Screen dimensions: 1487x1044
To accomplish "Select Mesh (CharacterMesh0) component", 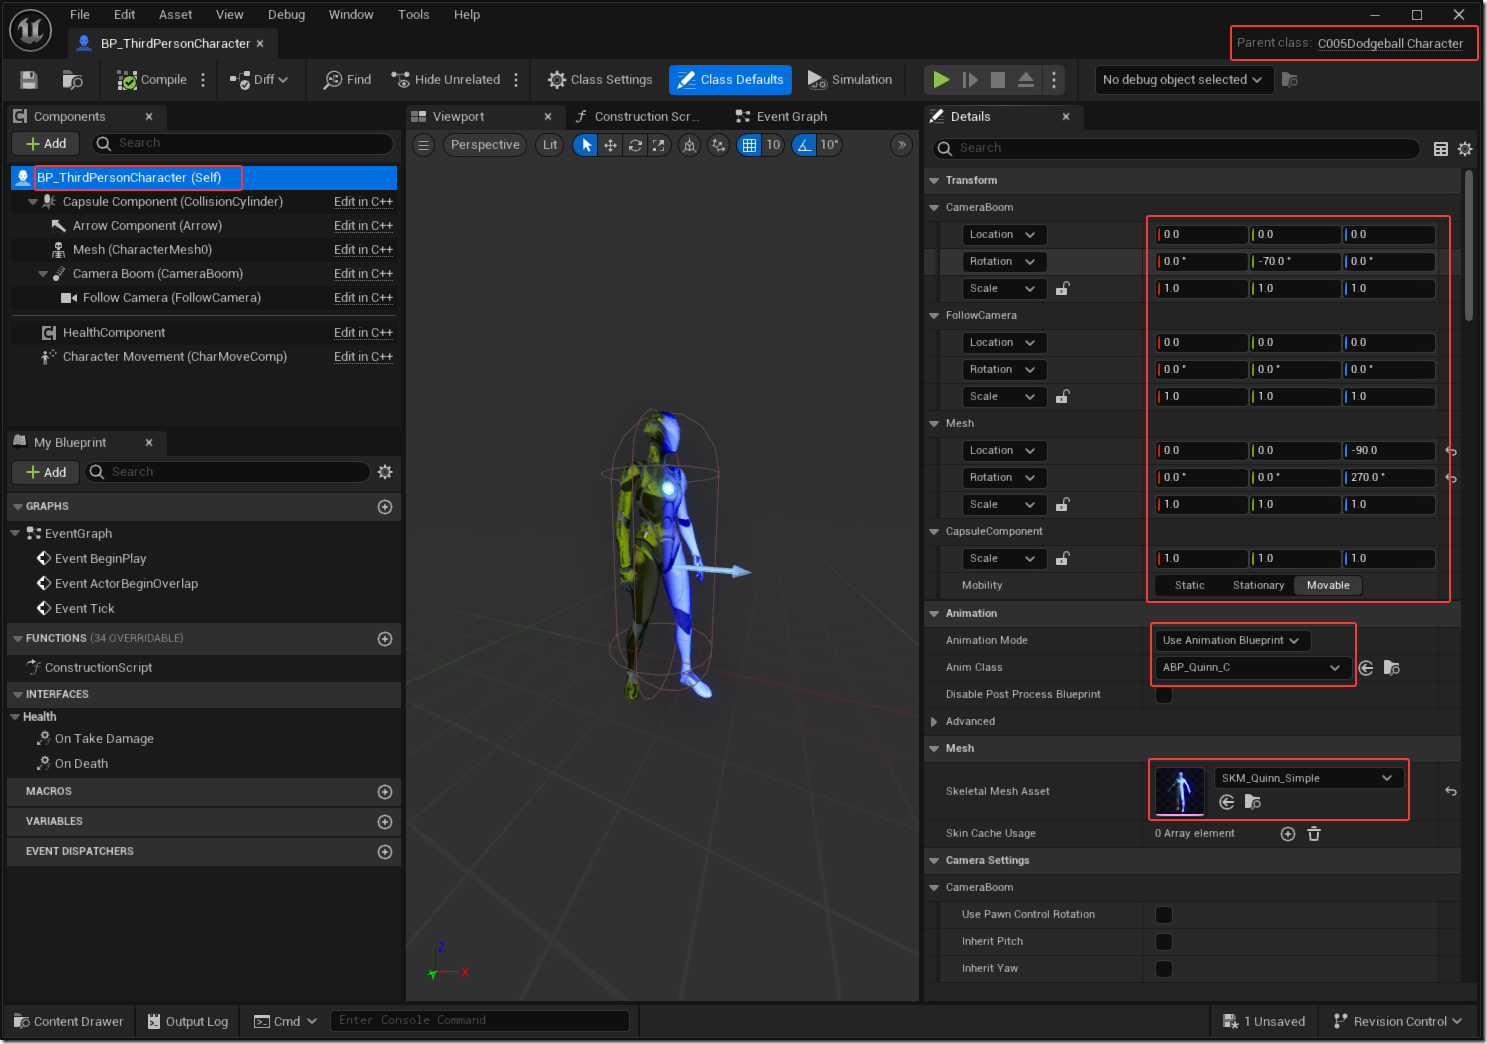I will 142,250.
